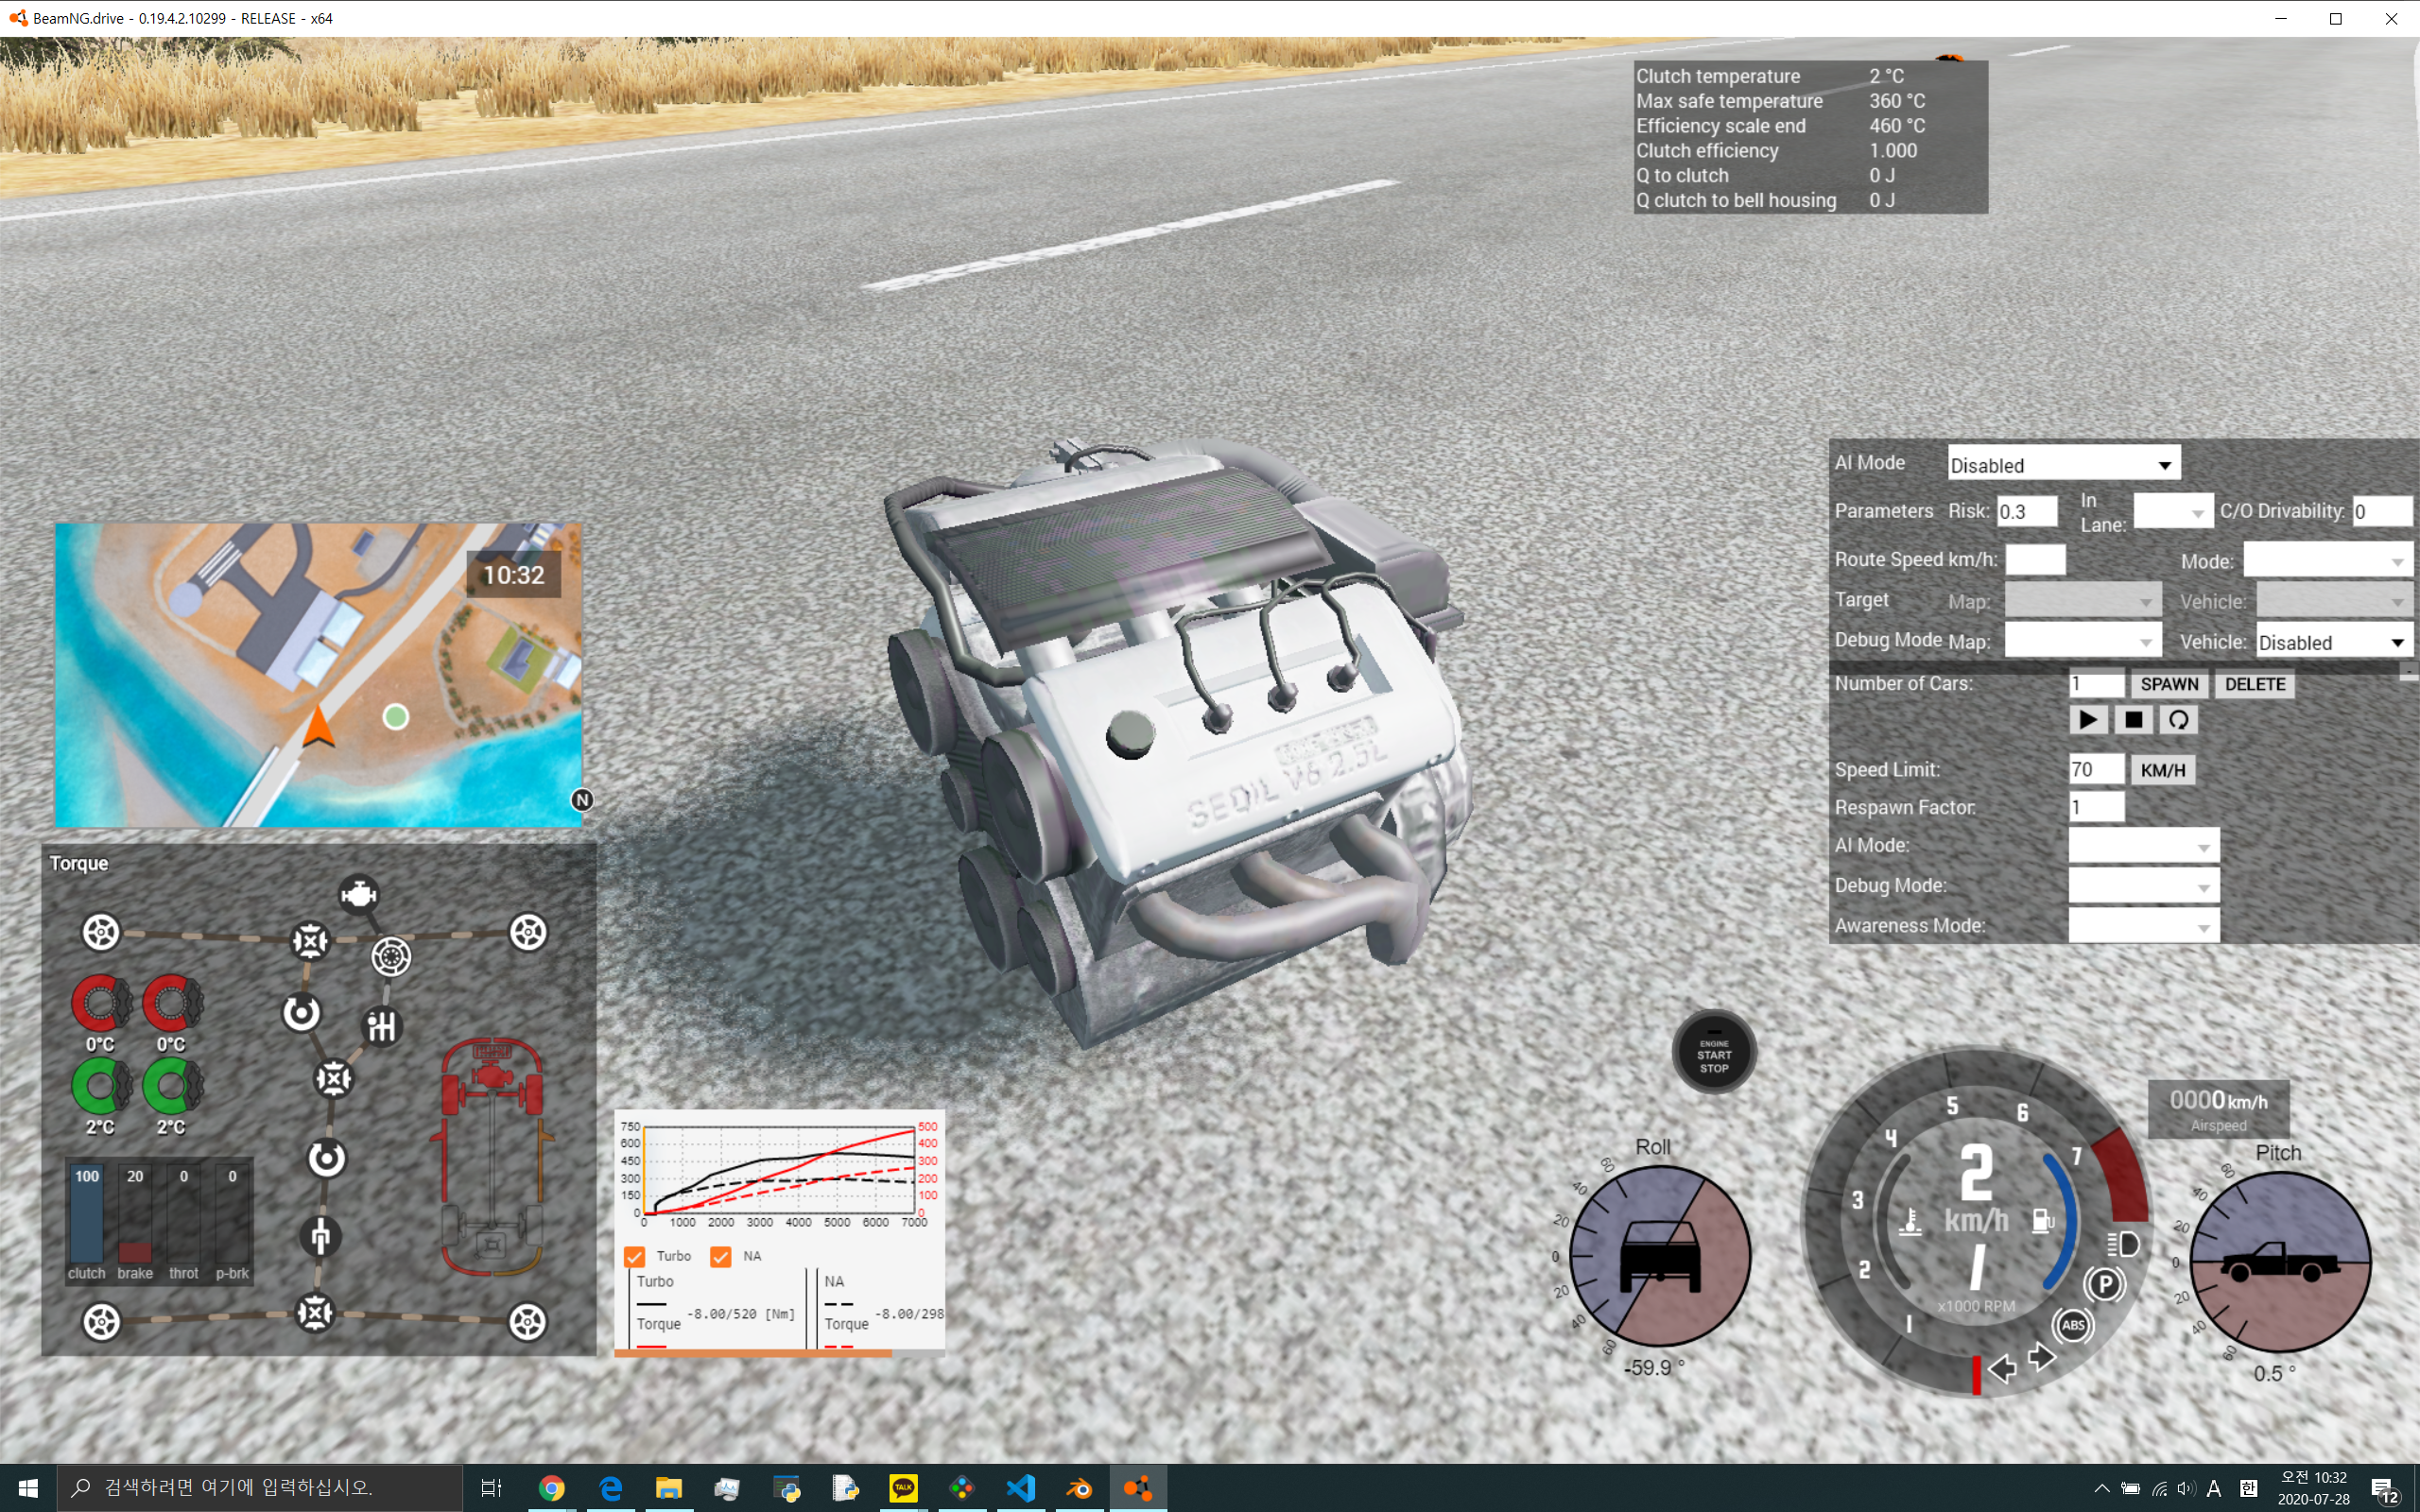This screenshot has width=2420, height=1512.
Task: Start traffic with the play button
Action: (x=2088, y=720)
